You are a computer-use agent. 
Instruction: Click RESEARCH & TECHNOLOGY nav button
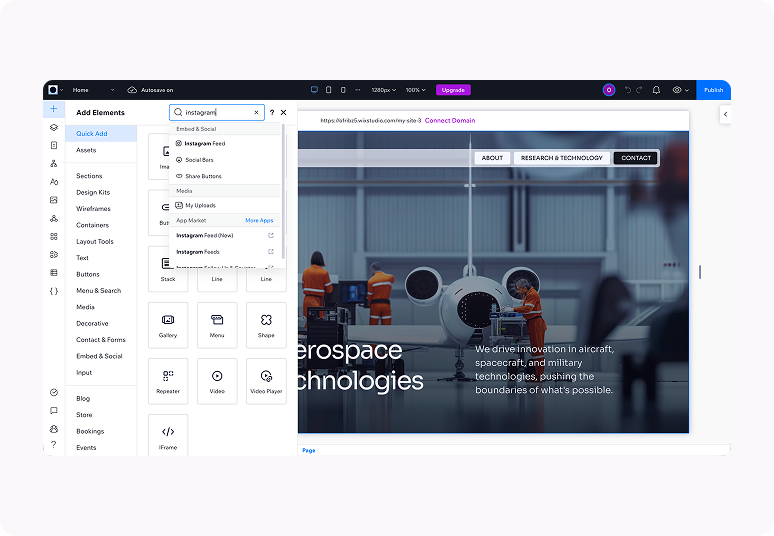coord(562,158)
